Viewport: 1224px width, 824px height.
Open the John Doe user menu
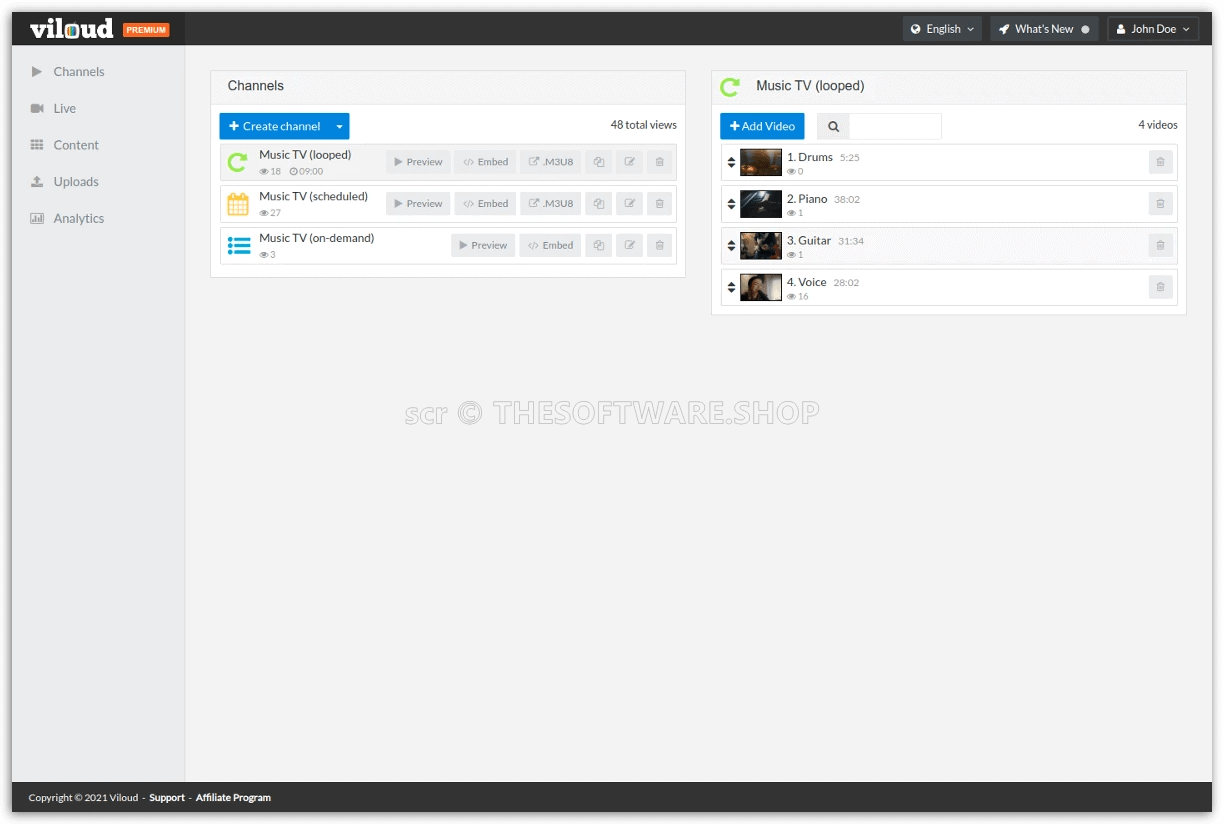point(1152,29)
